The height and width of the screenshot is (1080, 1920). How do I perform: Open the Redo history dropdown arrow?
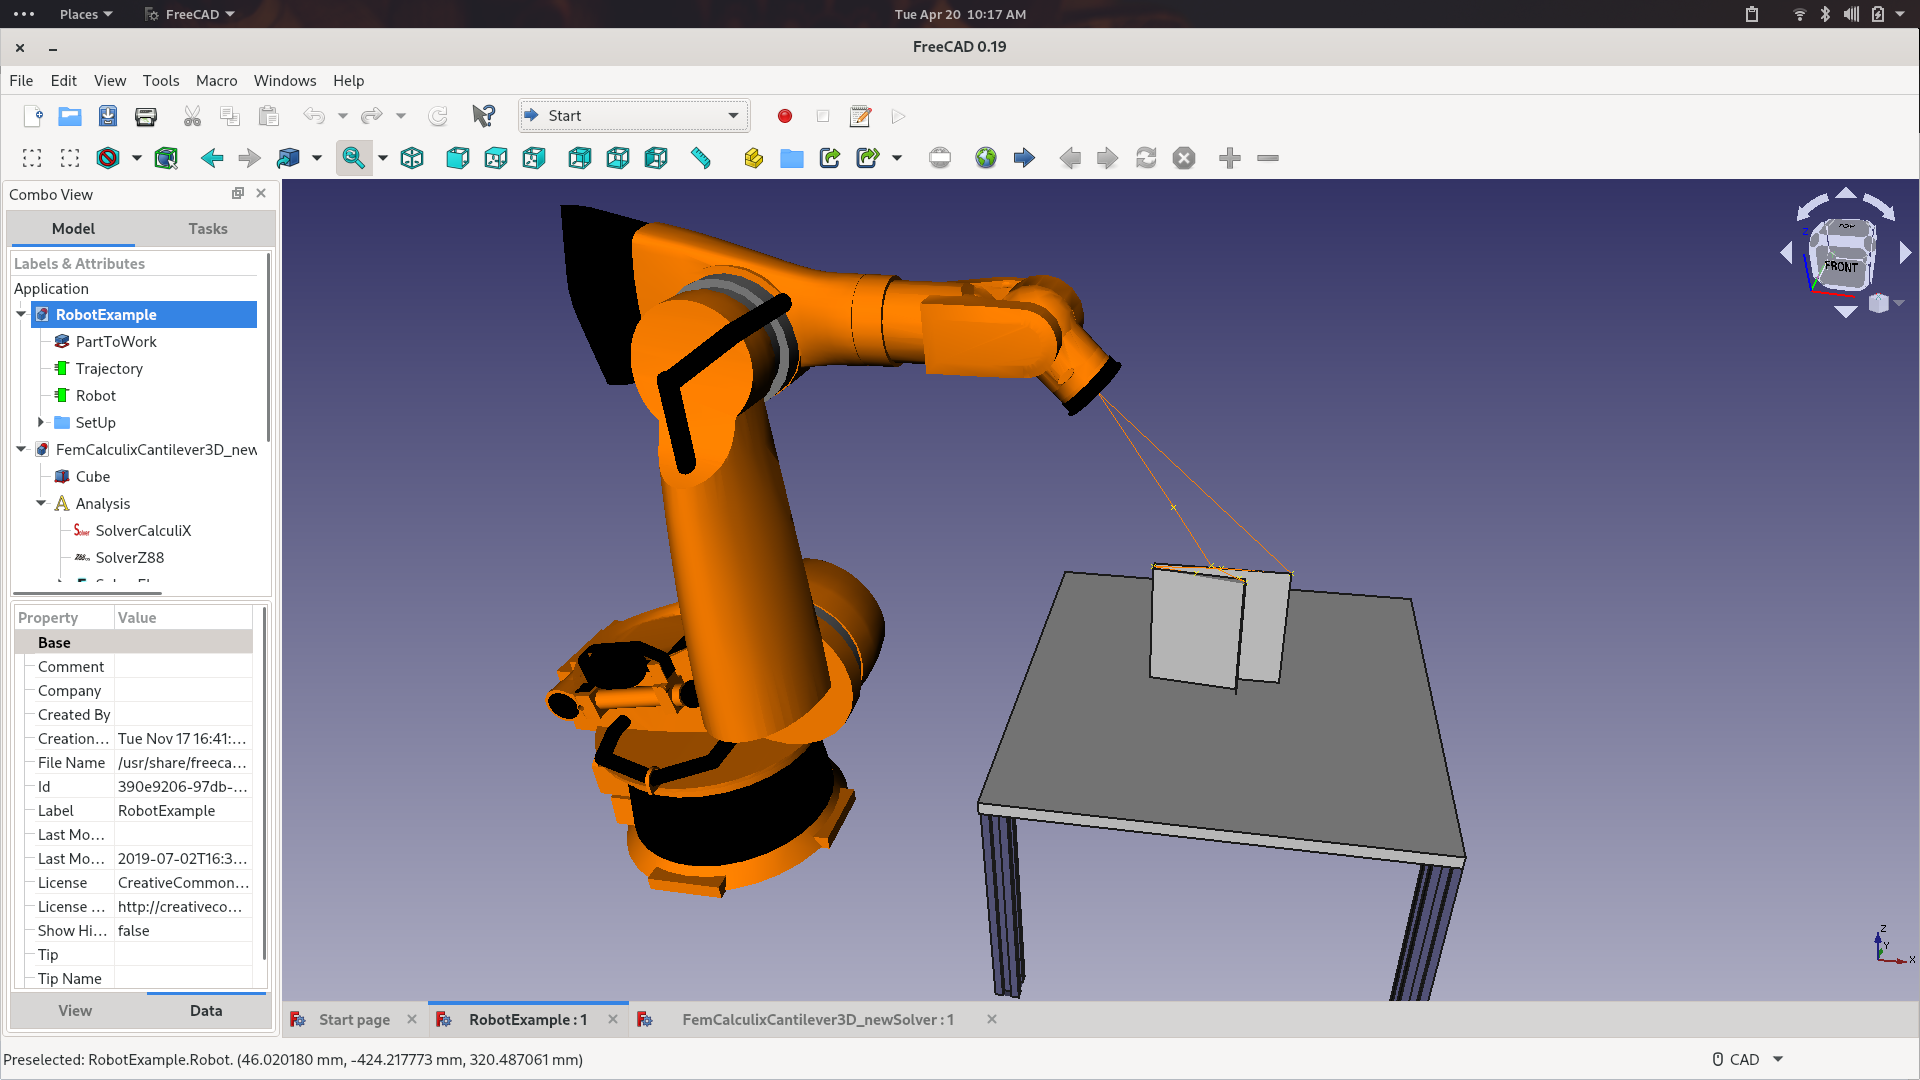tap(401, 116)
